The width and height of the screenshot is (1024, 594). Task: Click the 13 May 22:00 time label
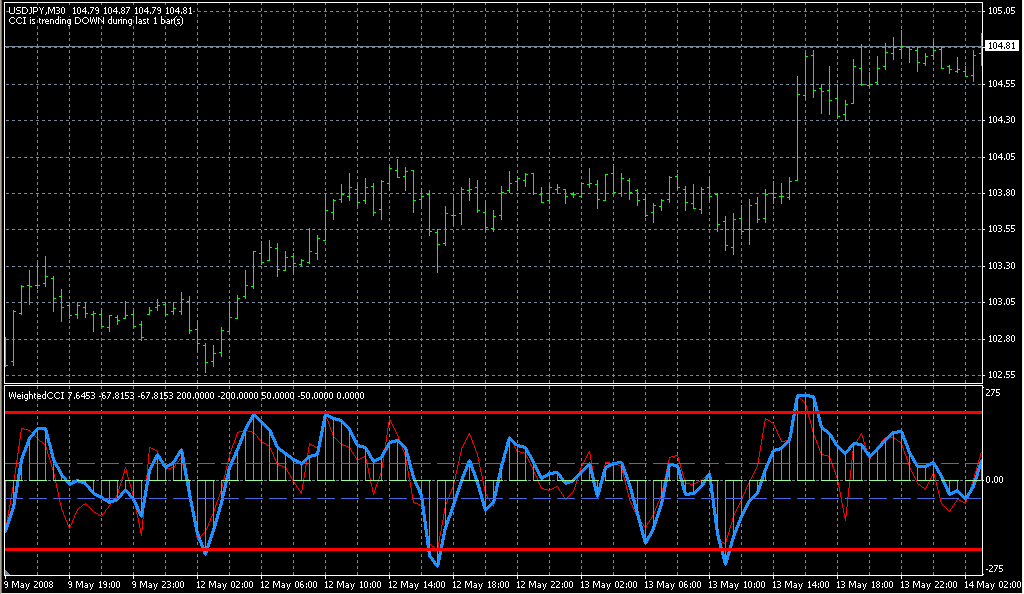931,584
